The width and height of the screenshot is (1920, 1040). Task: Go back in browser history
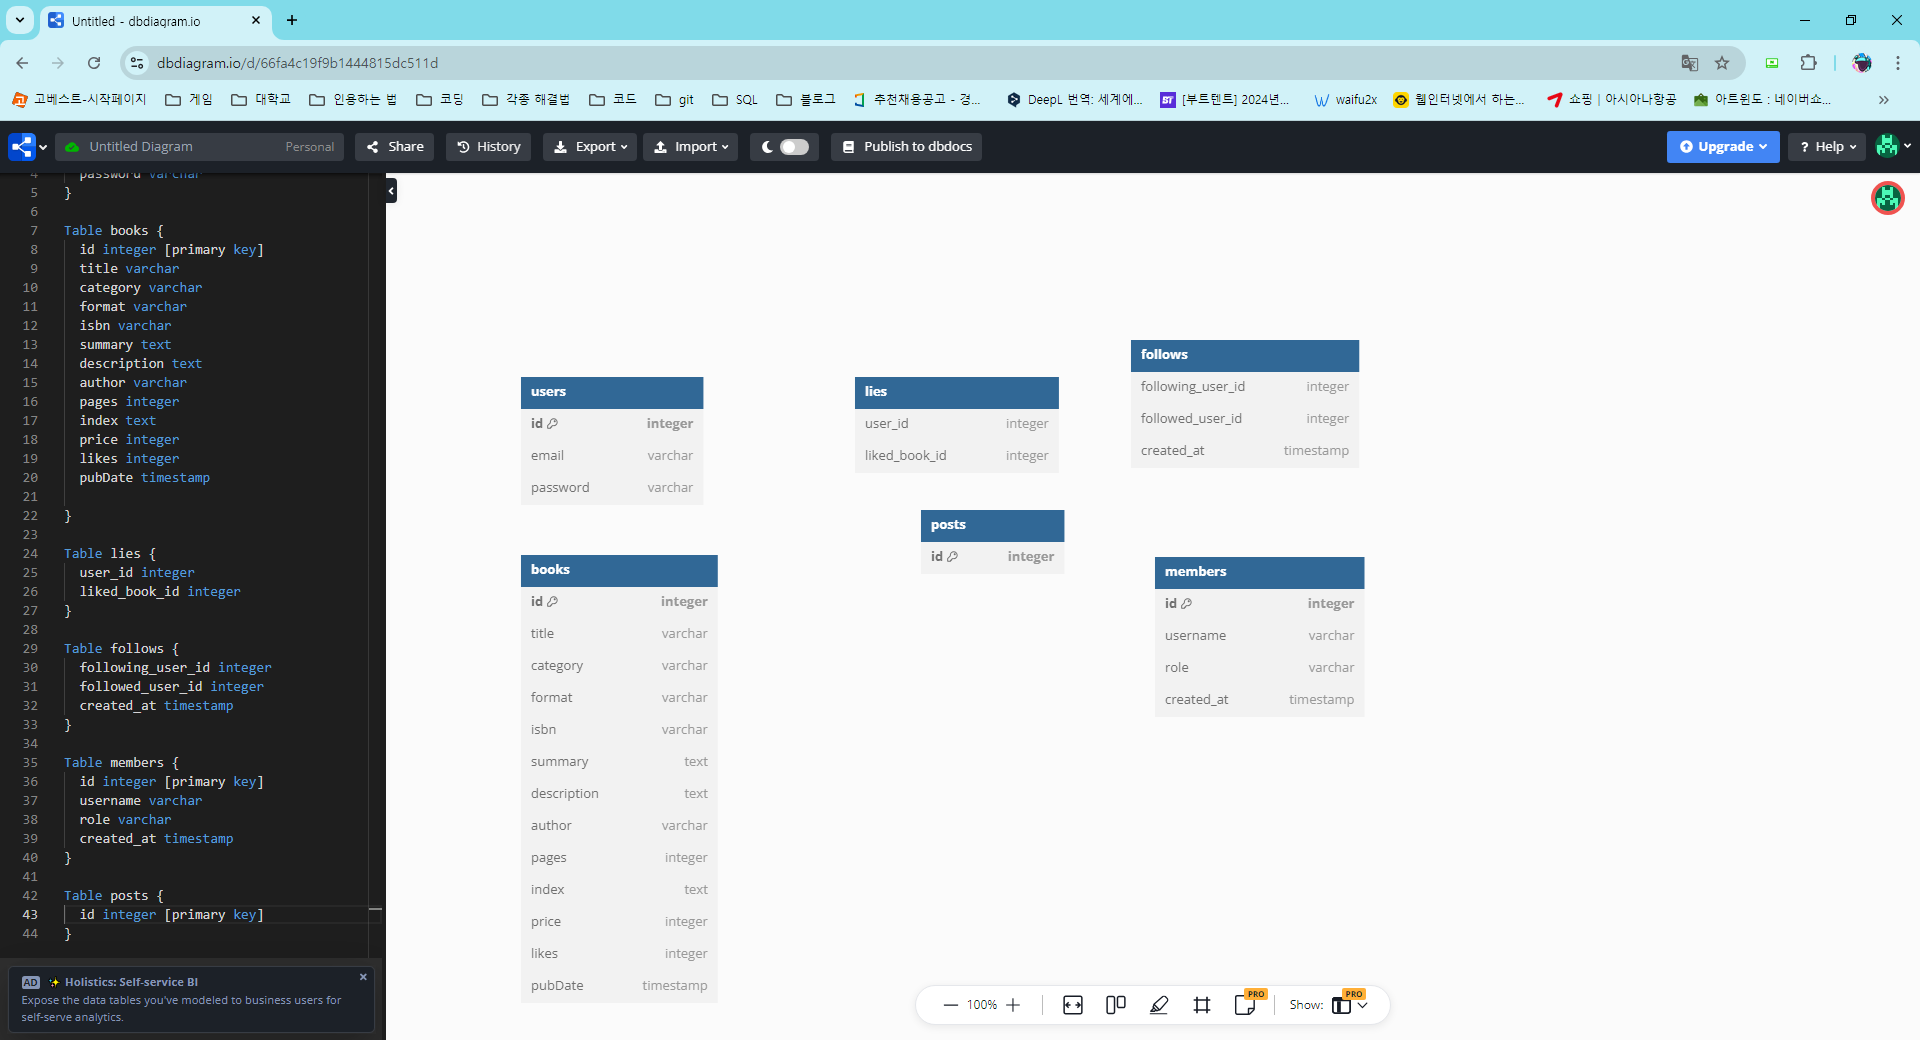22,63
